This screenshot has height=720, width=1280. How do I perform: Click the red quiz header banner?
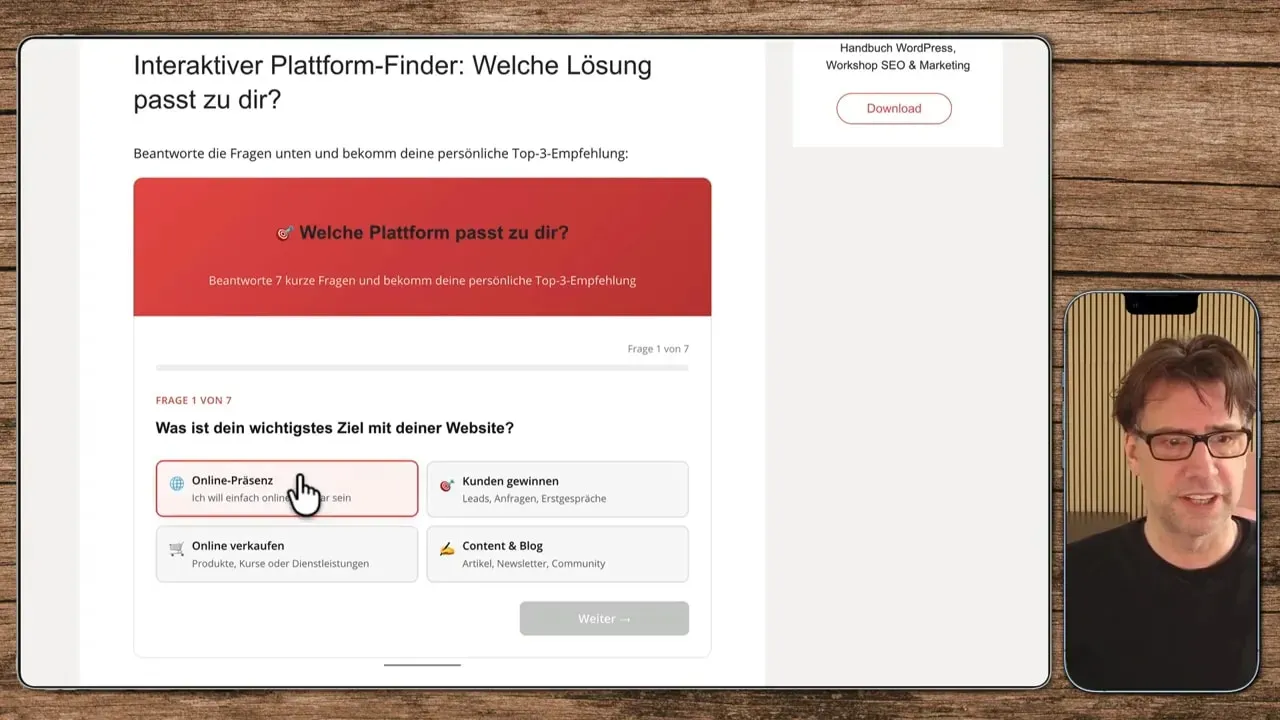[422, 246]
